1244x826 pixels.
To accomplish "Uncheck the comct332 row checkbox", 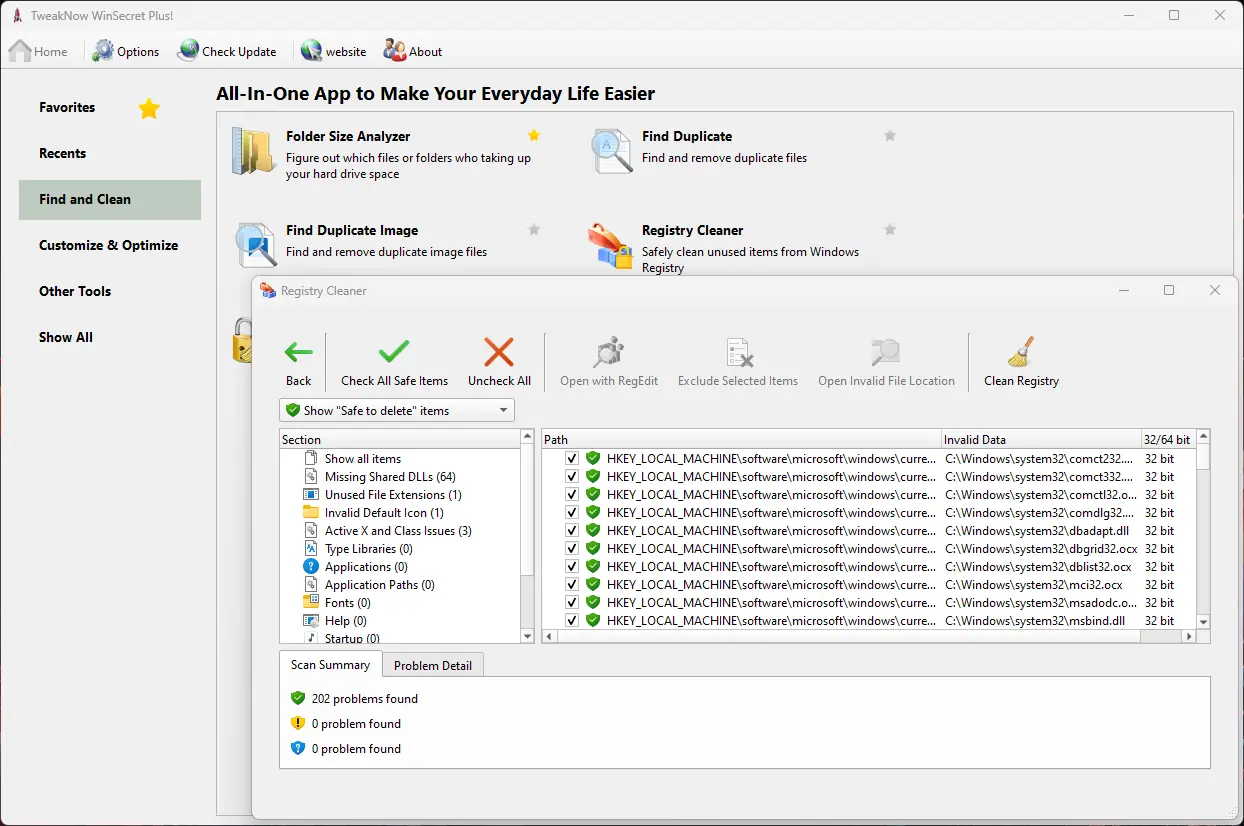I will pos(572,476).
